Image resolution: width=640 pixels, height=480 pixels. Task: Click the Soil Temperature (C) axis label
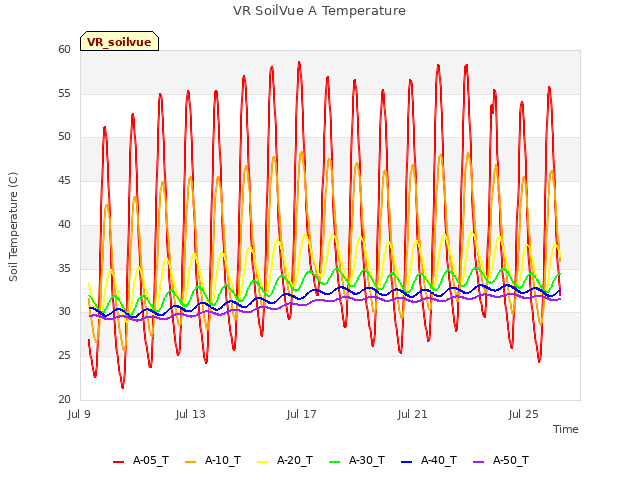[13, 227]
